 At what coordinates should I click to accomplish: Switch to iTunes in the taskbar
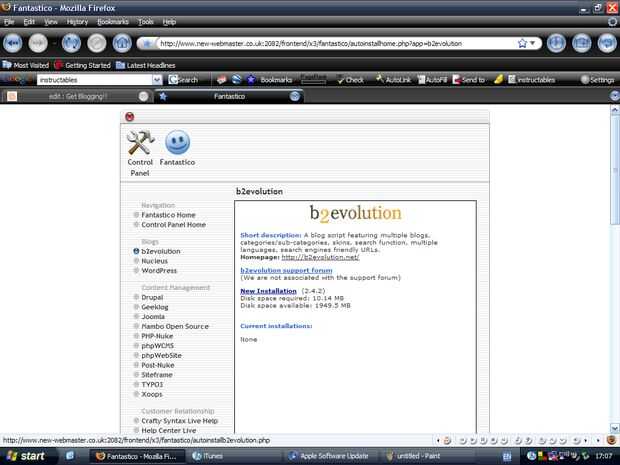(234, 456)
